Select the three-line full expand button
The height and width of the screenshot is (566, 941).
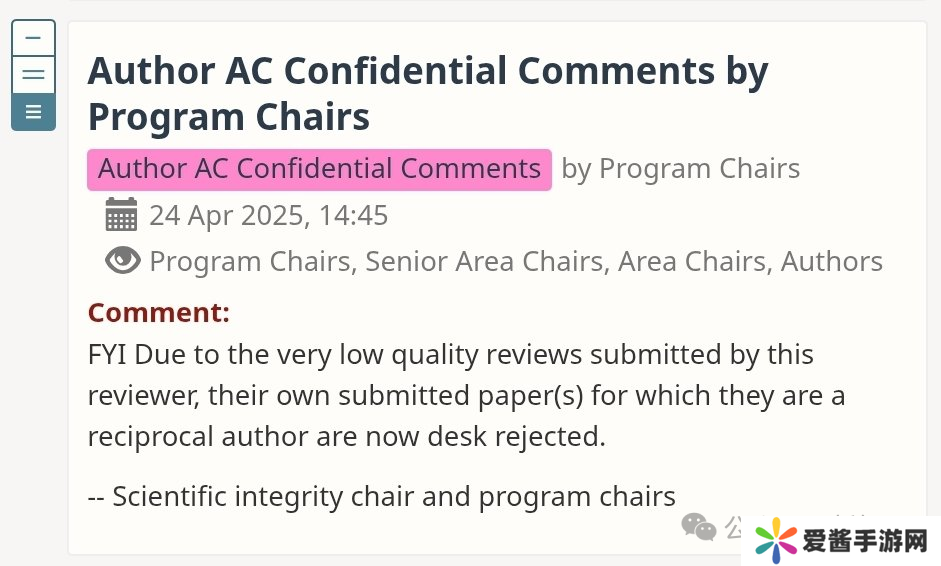tap(33, 112)
